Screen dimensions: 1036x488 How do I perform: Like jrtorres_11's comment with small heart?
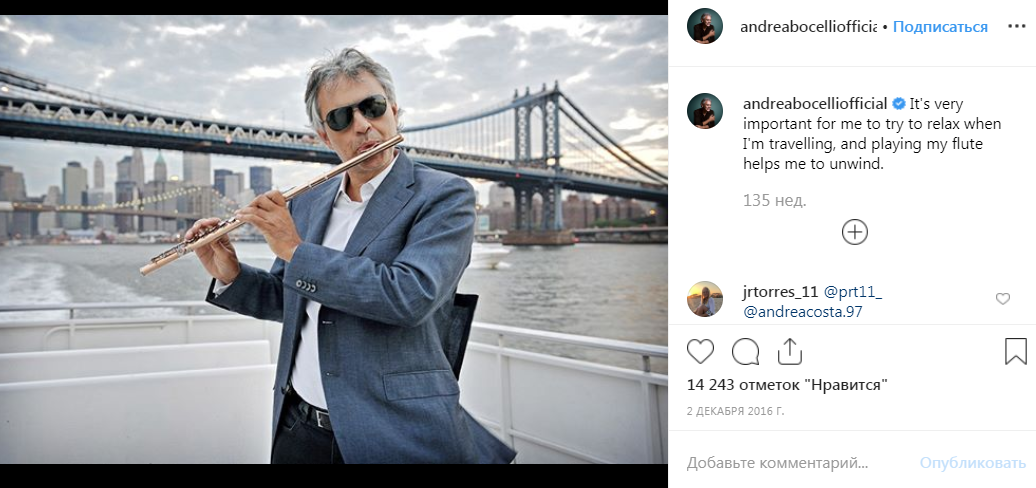(x=1003, y=299)
